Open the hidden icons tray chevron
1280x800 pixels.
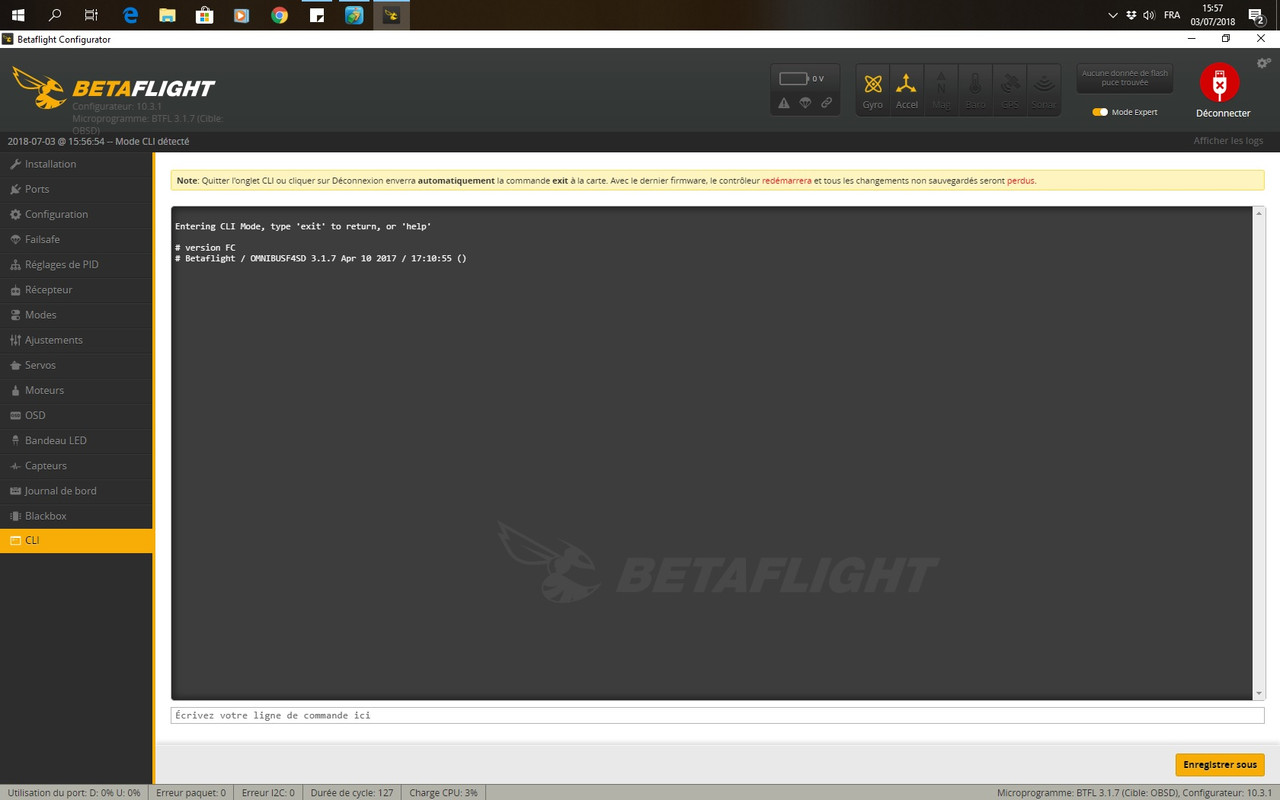[1112, 15]
